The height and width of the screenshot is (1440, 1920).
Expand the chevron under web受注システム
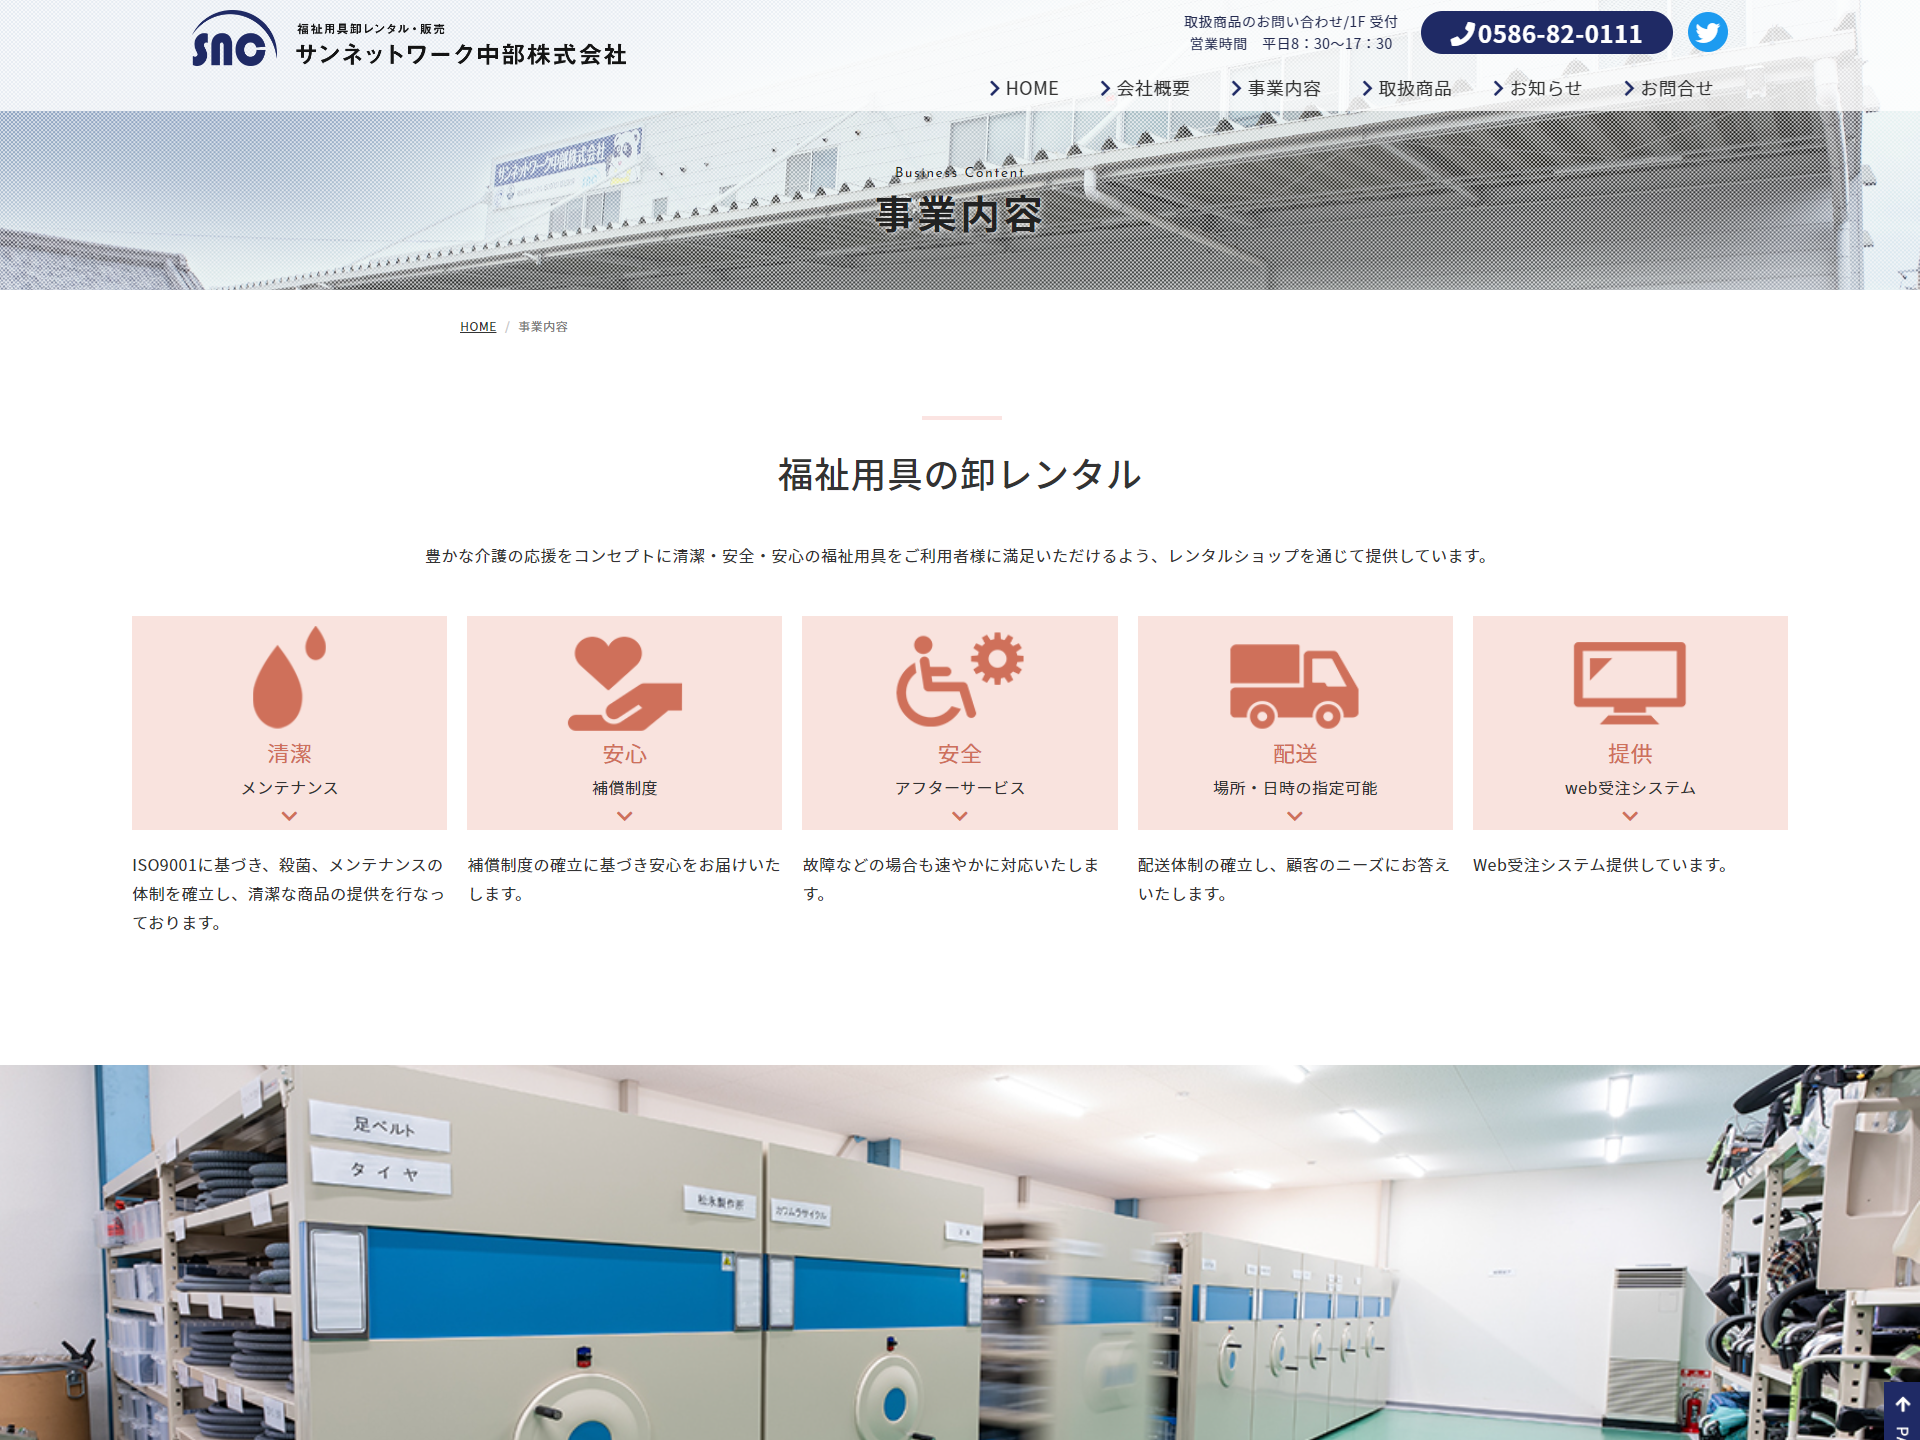[x=1630, y=816]
